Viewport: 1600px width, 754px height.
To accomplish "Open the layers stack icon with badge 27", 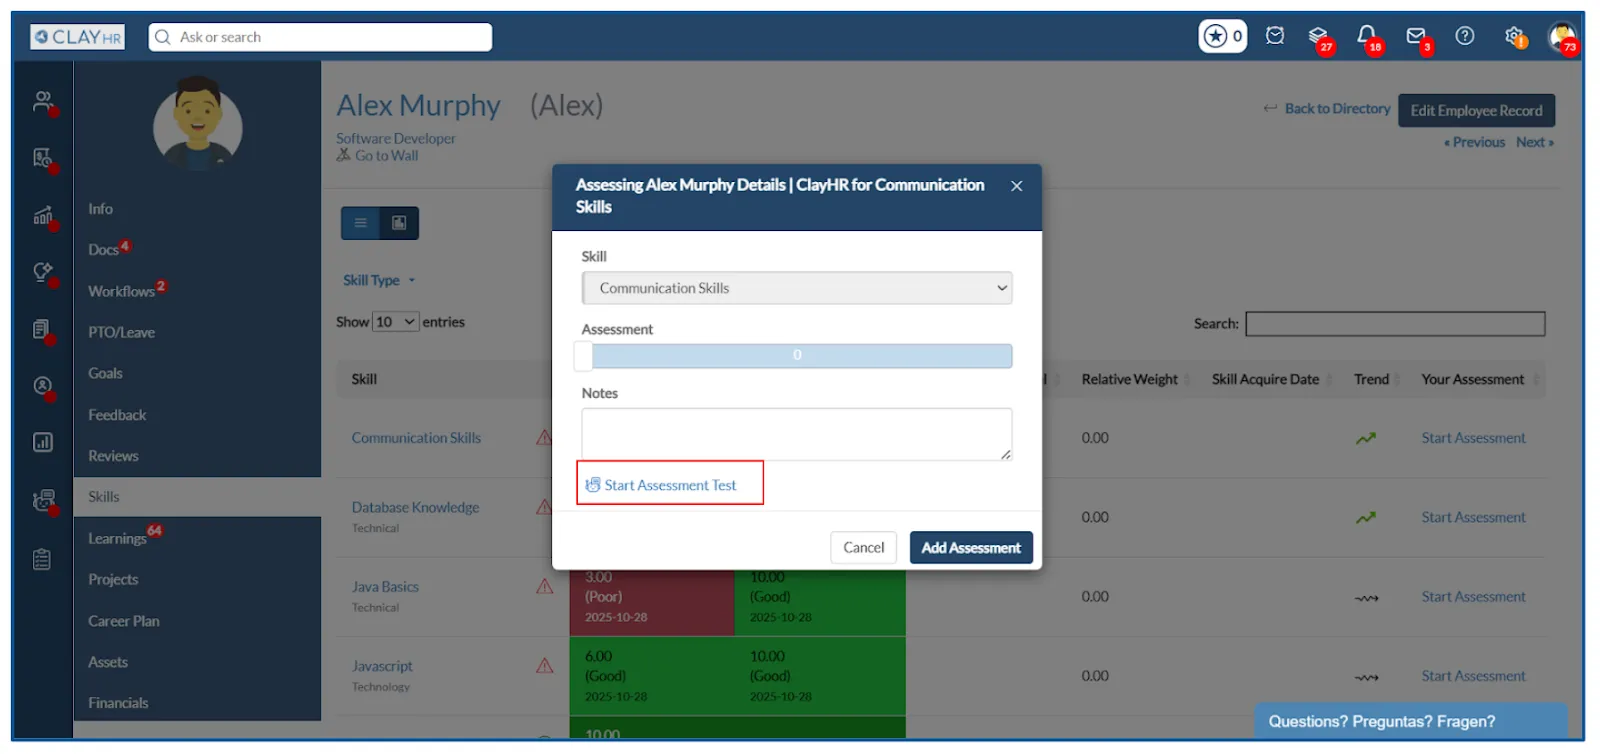I will [x=1318, y=37].
